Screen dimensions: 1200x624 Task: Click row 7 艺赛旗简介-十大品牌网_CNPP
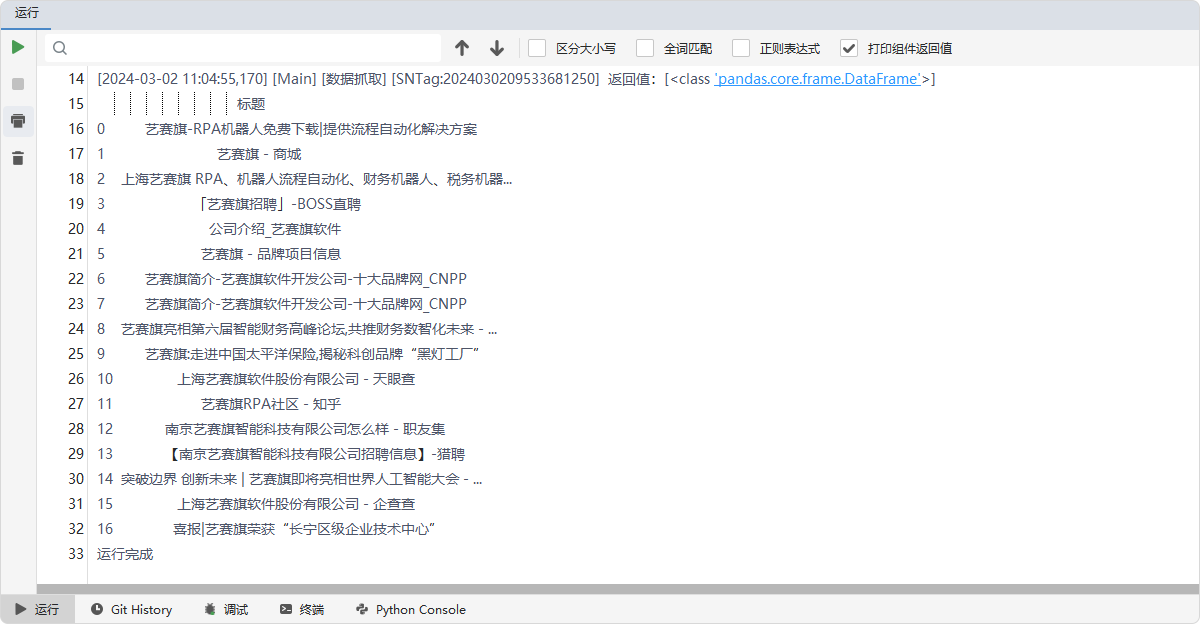306,304
